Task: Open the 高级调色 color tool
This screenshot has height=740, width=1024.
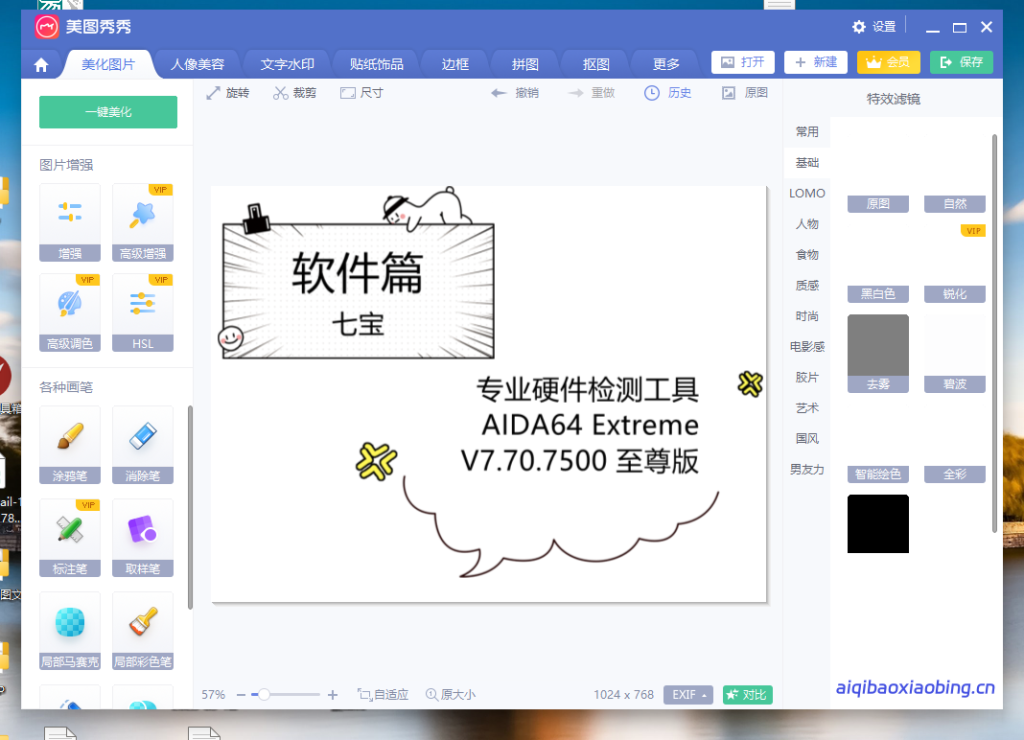Action: 70,312
